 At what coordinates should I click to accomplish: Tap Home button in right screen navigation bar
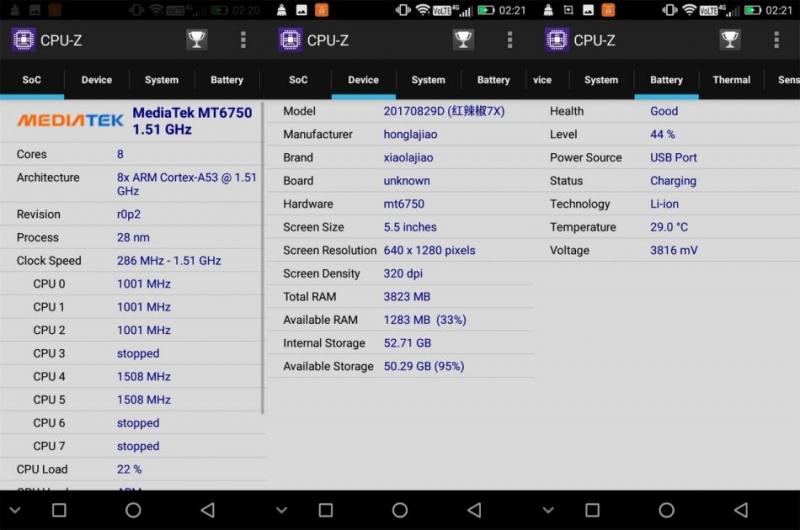666,510
